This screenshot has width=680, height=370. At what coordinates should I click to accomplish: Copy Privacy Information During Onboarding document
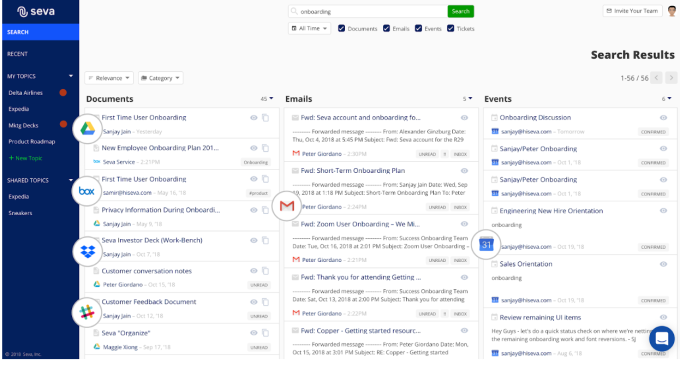point(265,210)
